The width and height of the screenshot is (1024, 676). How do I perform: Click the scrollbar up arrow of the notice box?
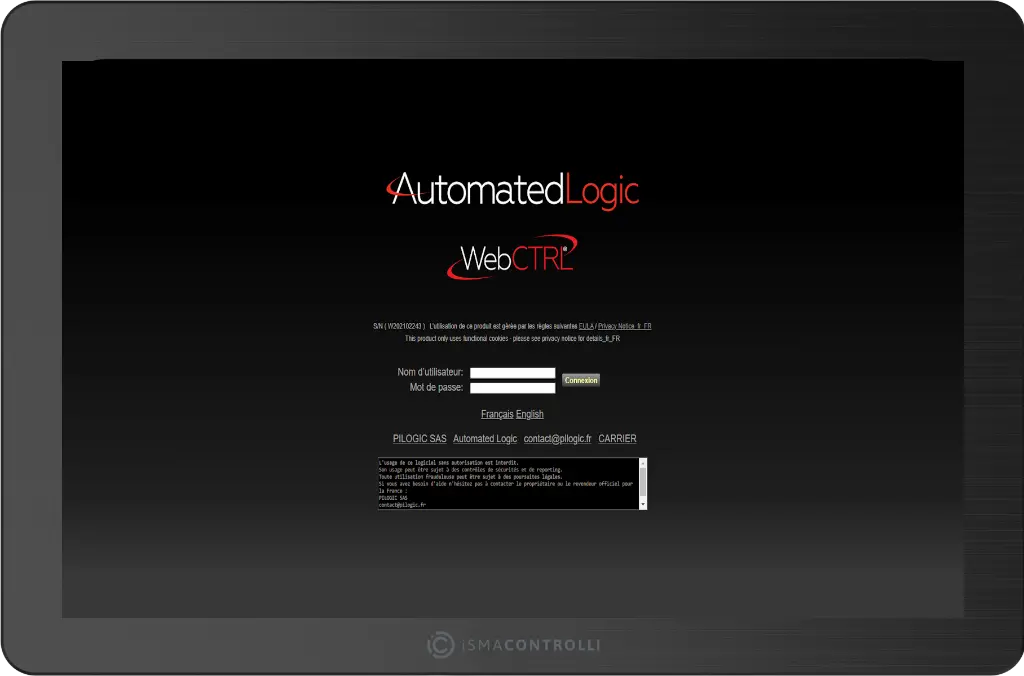coord(641,462)
